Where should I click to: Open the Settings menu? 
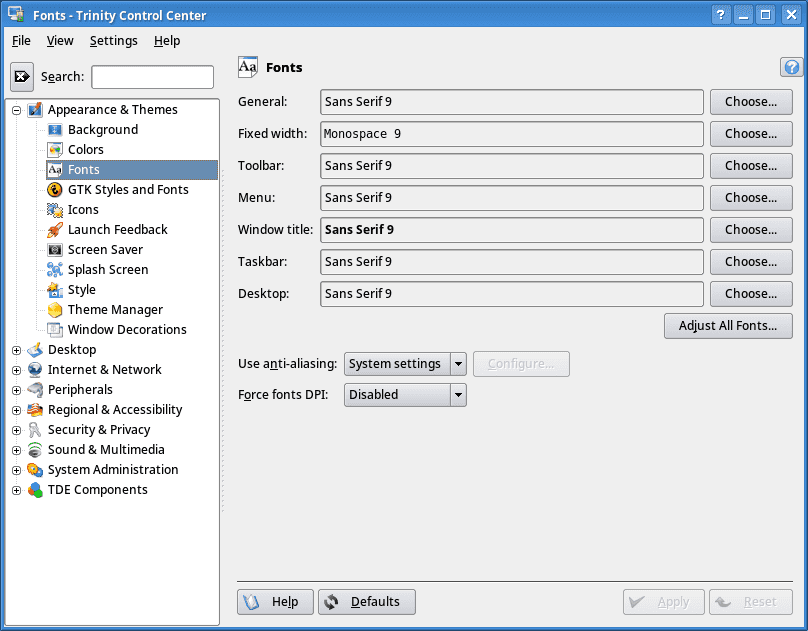113,41
